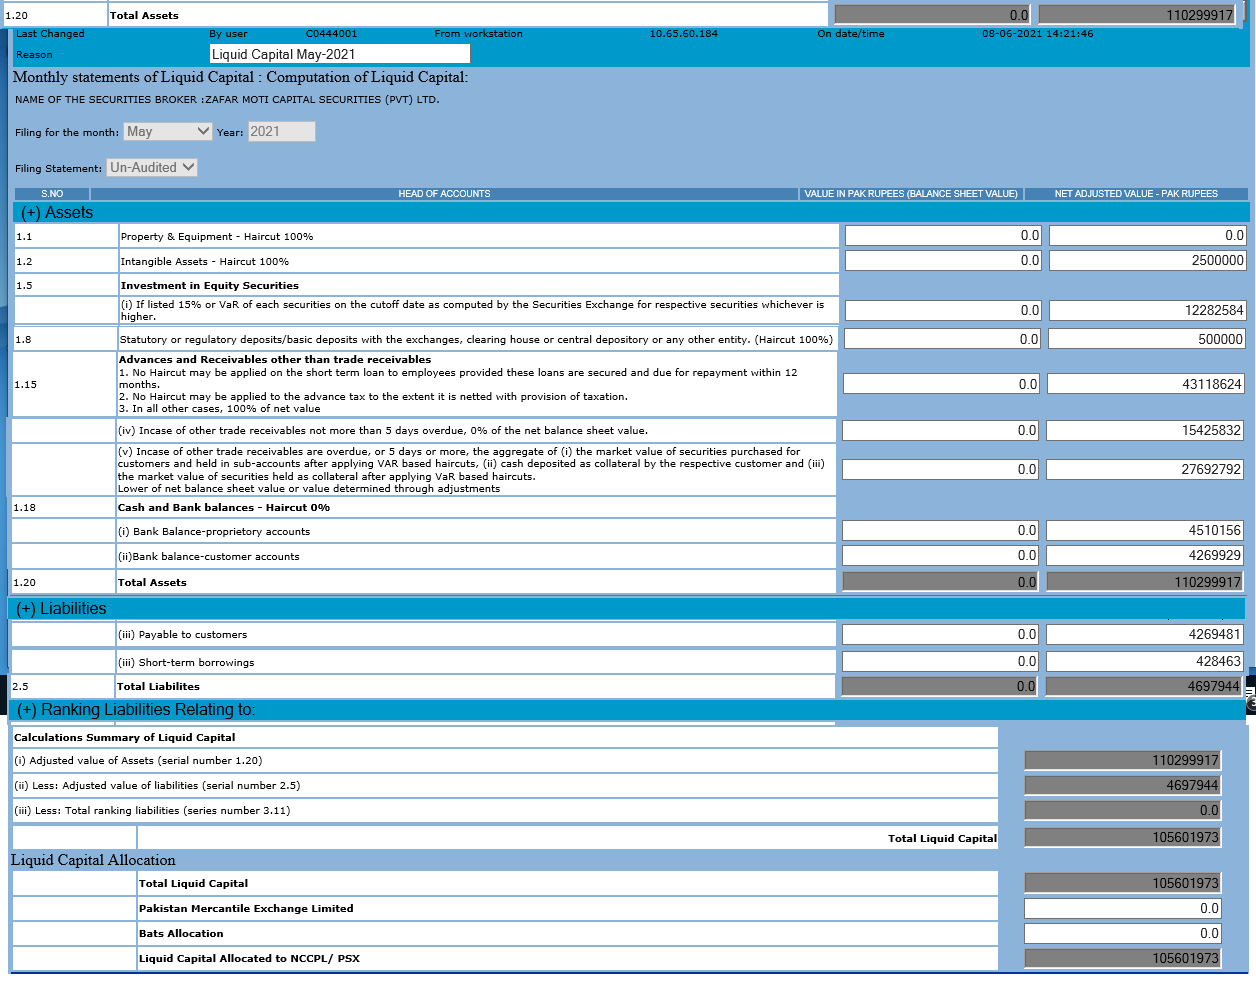Open the filing month dropdown showing May
The width and height of the screenshot is (1256, 988).
click(168, 132)
